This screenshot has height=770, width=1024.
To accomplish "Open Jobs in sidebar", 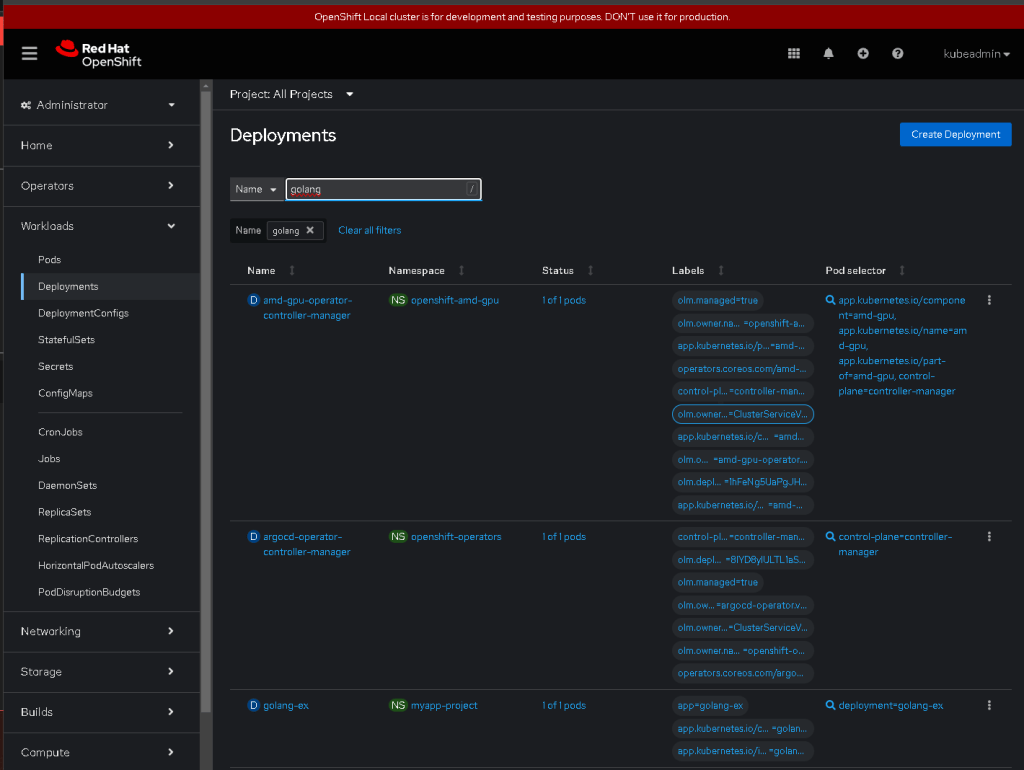I will [49, 458].
